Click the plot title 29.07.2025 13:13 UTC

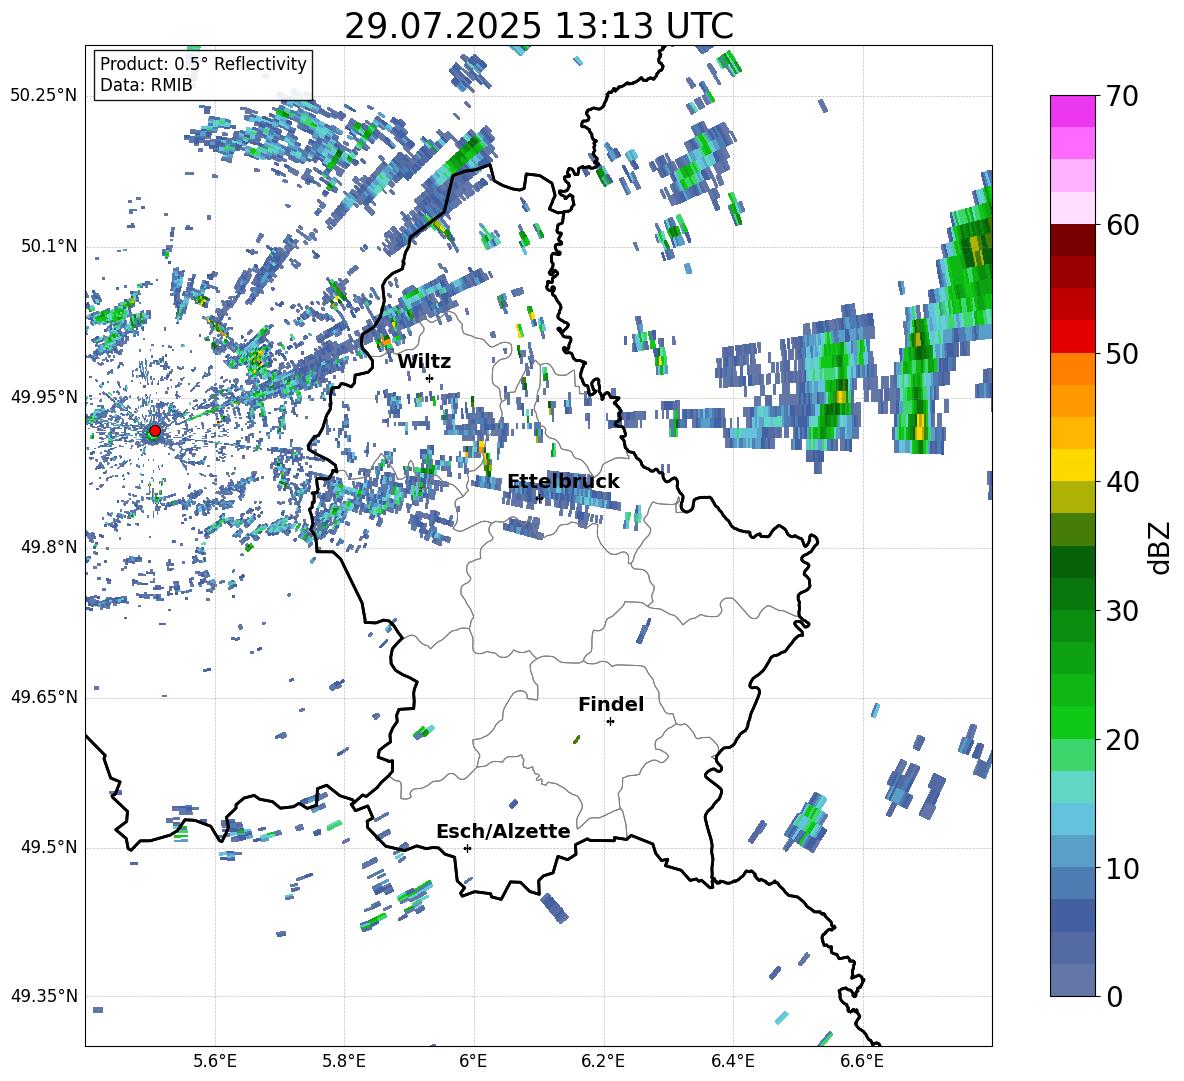539,26
